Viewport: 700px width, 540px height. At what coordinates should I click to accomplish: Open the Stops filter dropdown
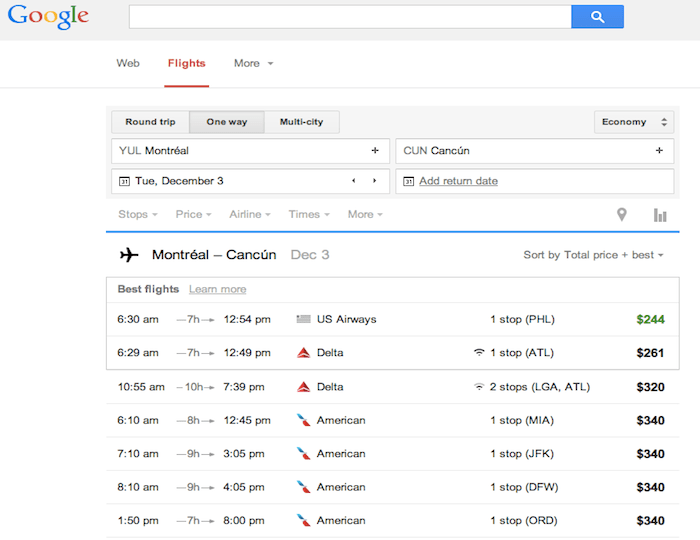click(138, 215)
